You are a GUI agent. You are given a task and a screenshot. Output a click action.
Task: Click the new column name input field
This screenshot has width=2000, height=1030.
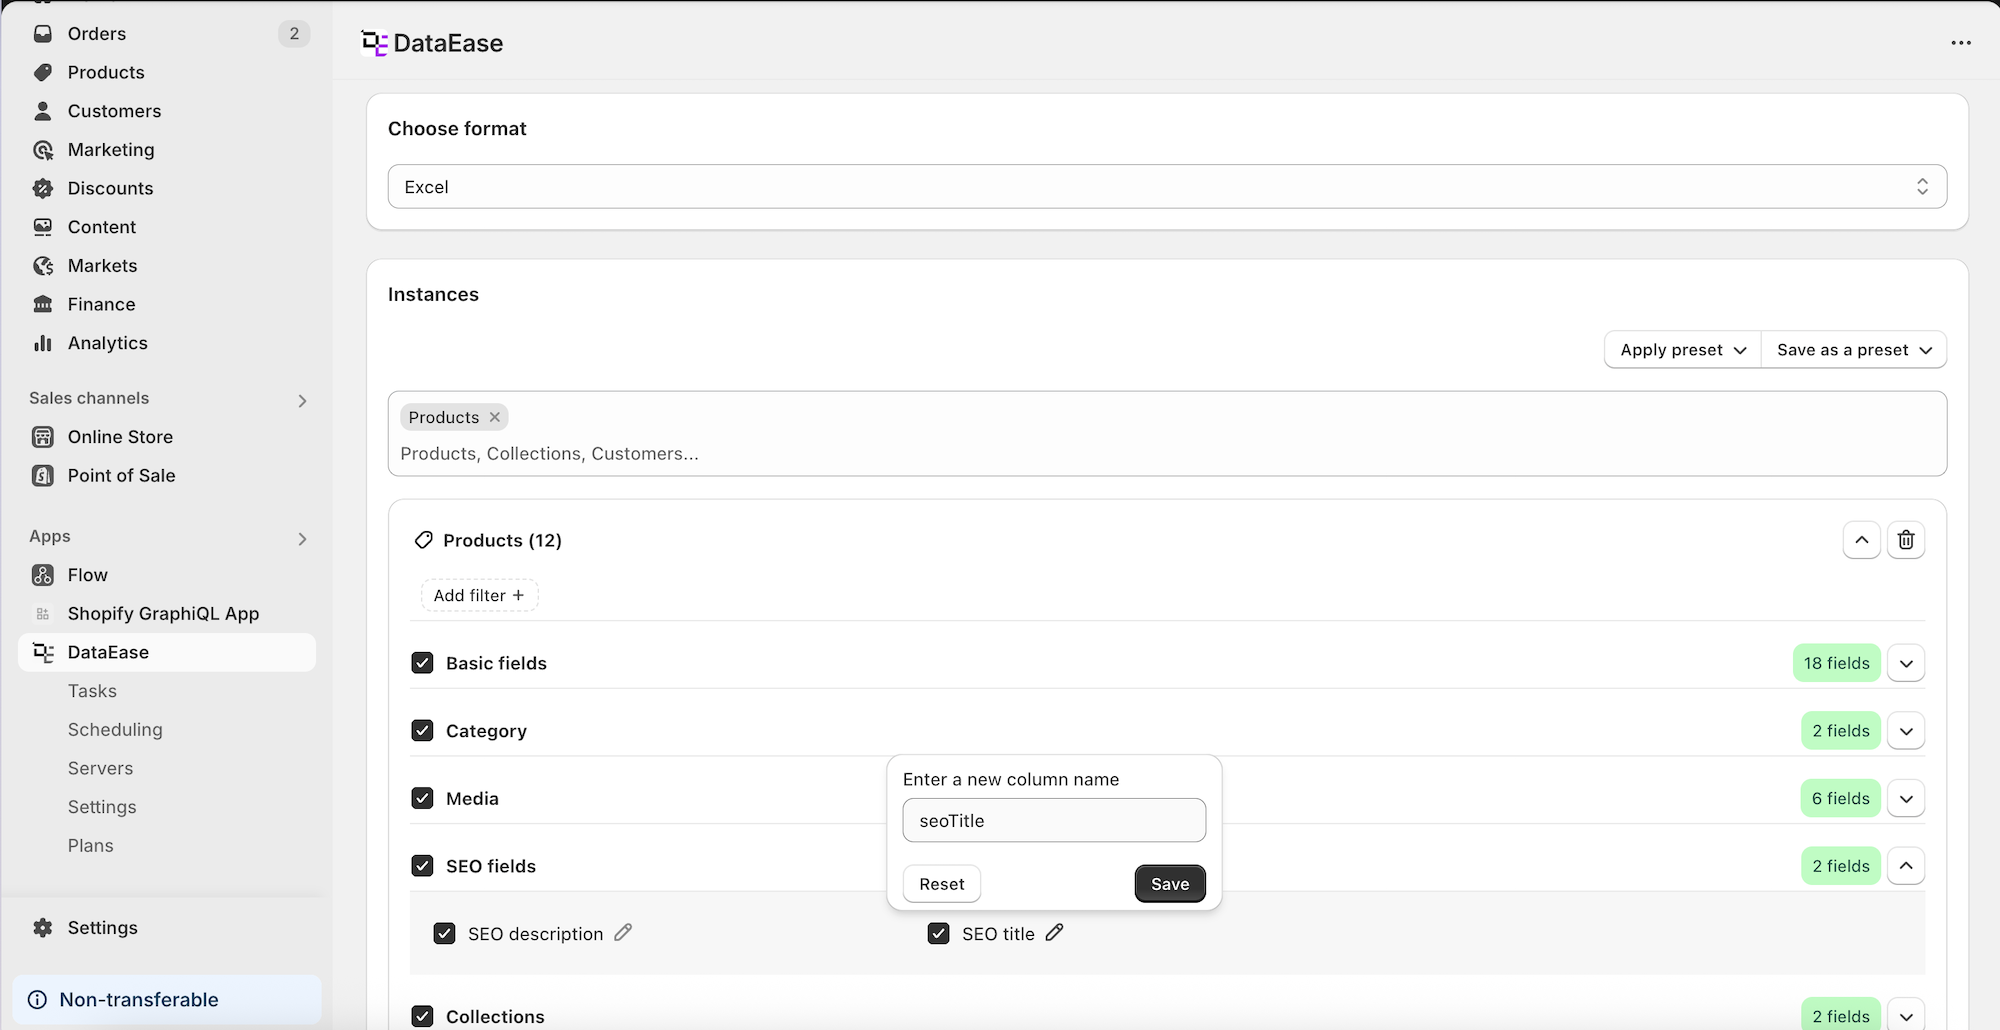1054,820
